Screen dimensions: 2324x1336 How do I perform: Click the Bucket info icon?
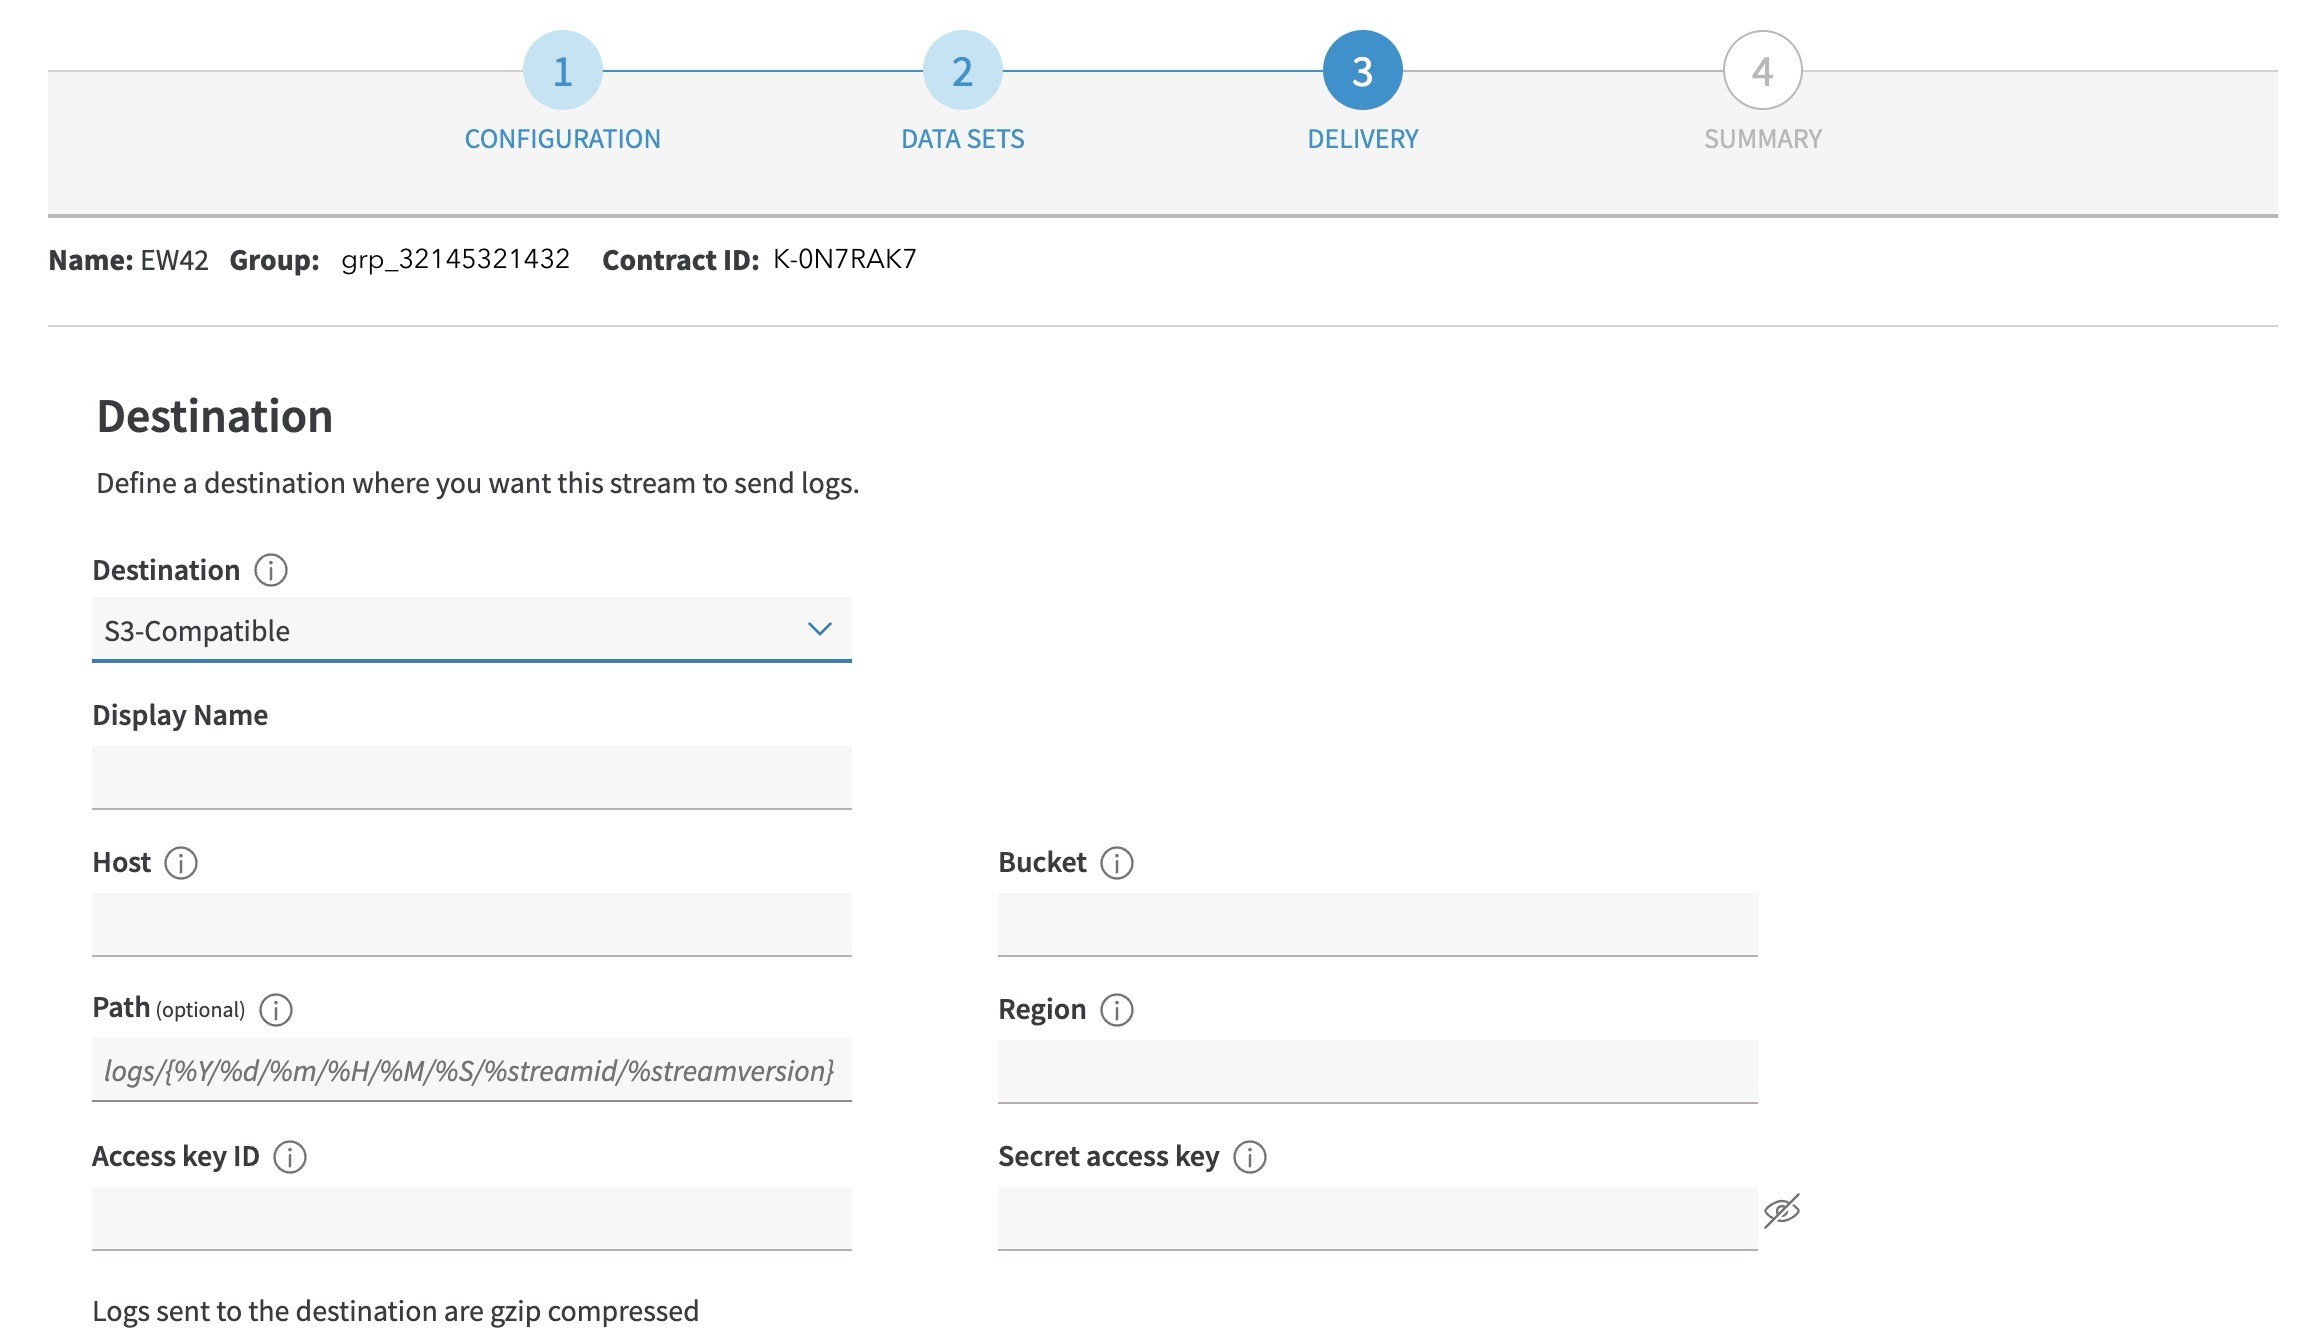(1117, 862)
